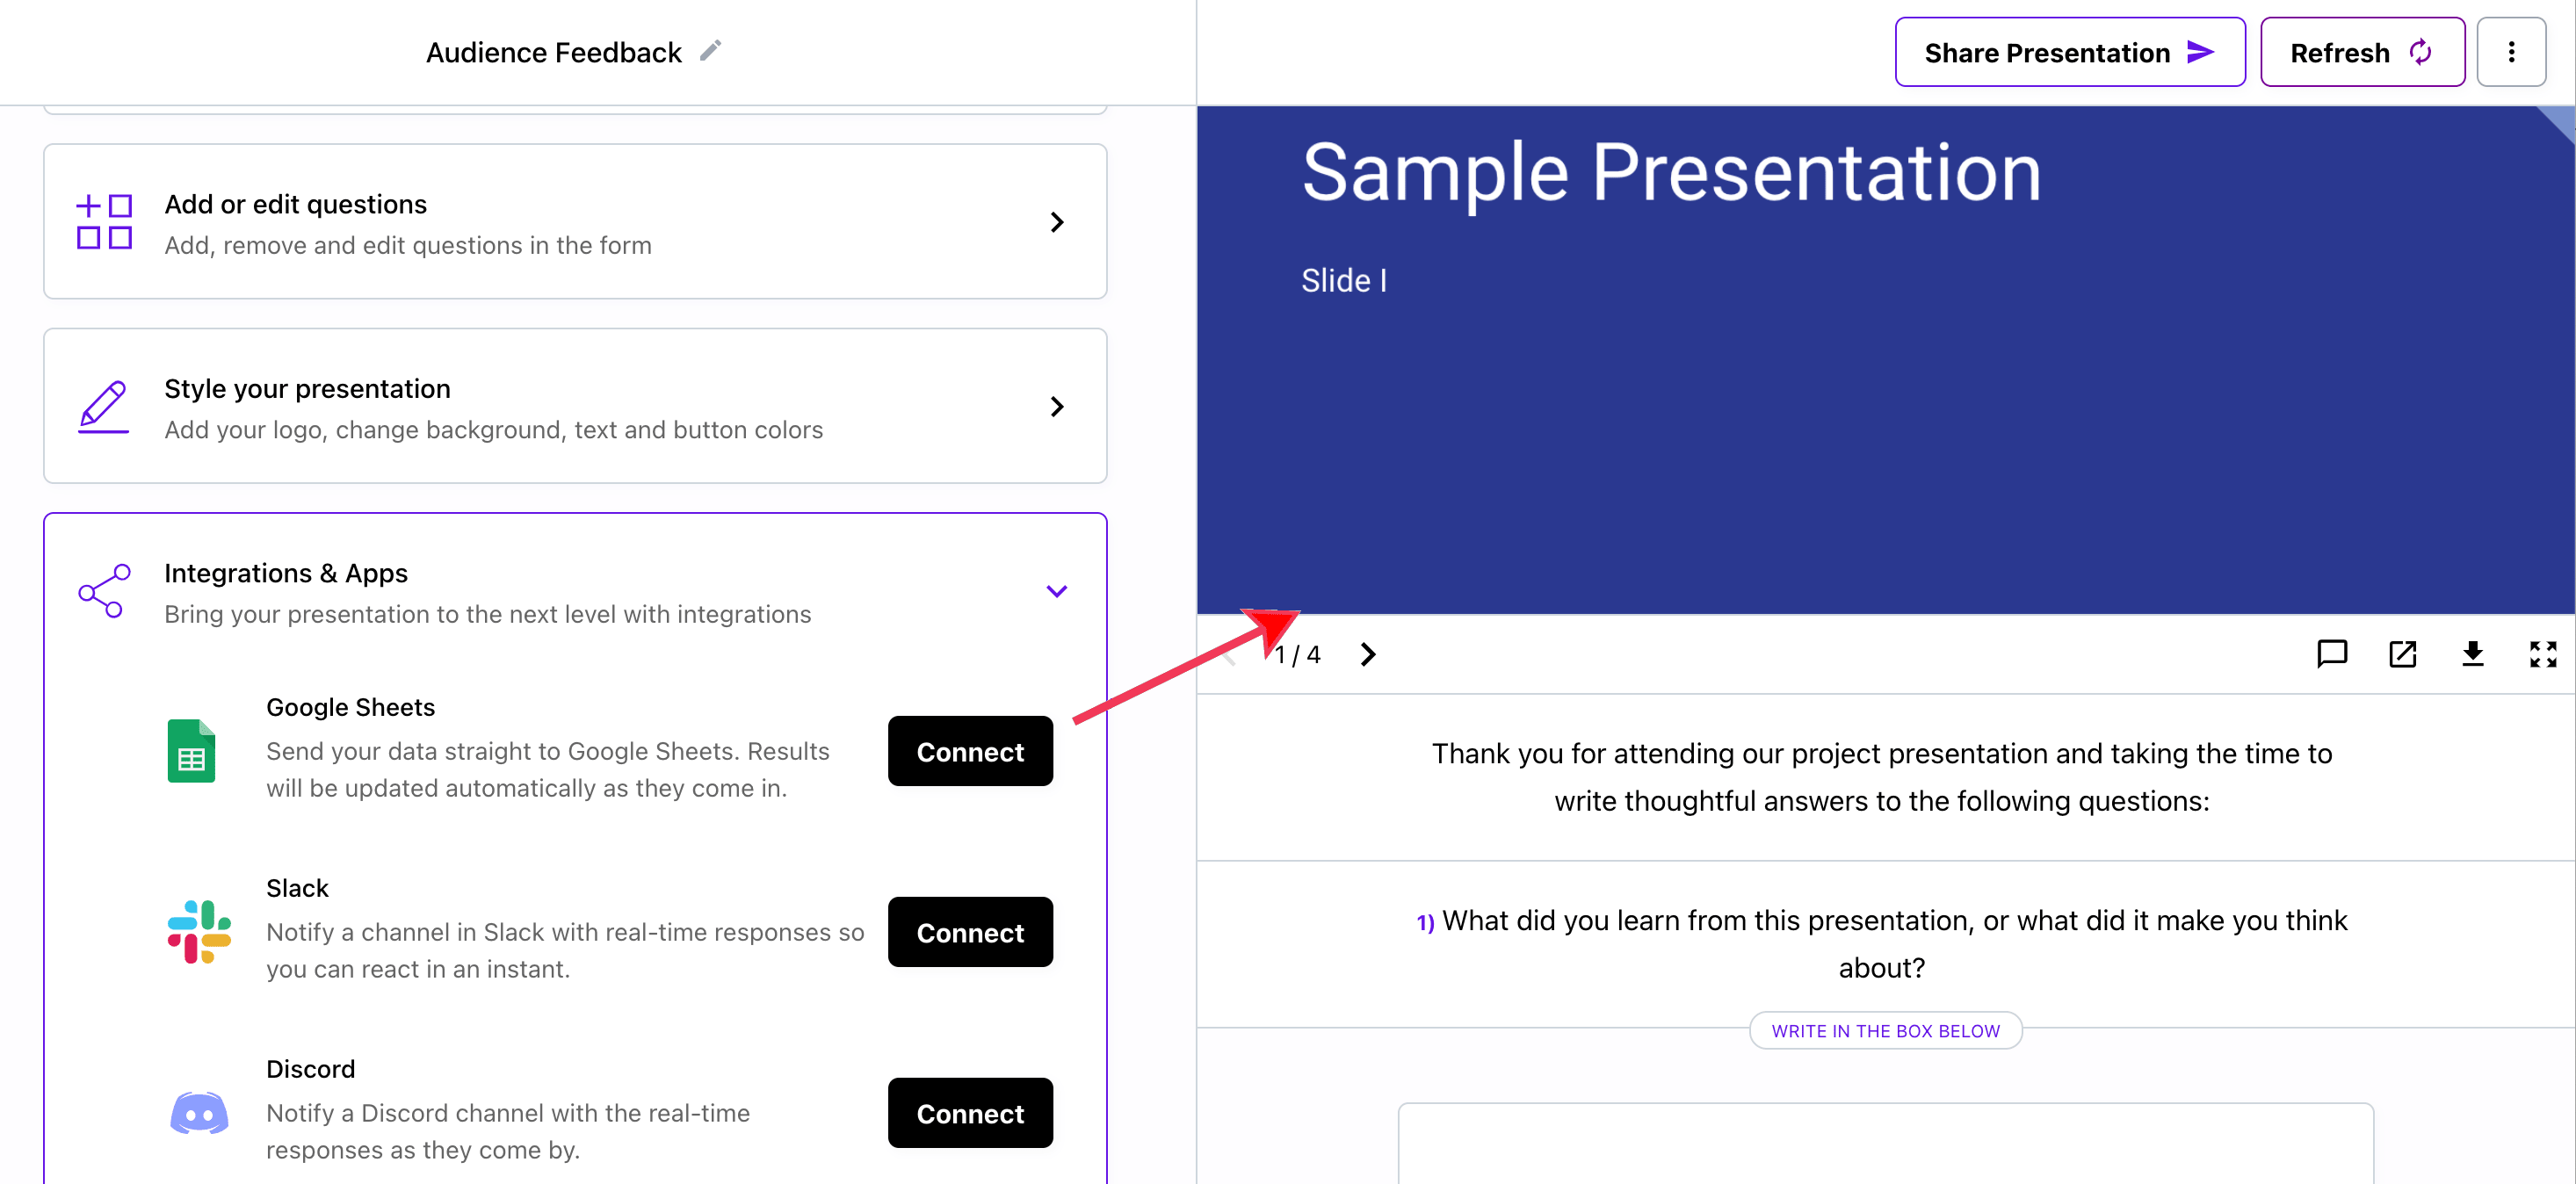Connect Slack integration
Screen dimensions: 2576x1184
(971, 933)
